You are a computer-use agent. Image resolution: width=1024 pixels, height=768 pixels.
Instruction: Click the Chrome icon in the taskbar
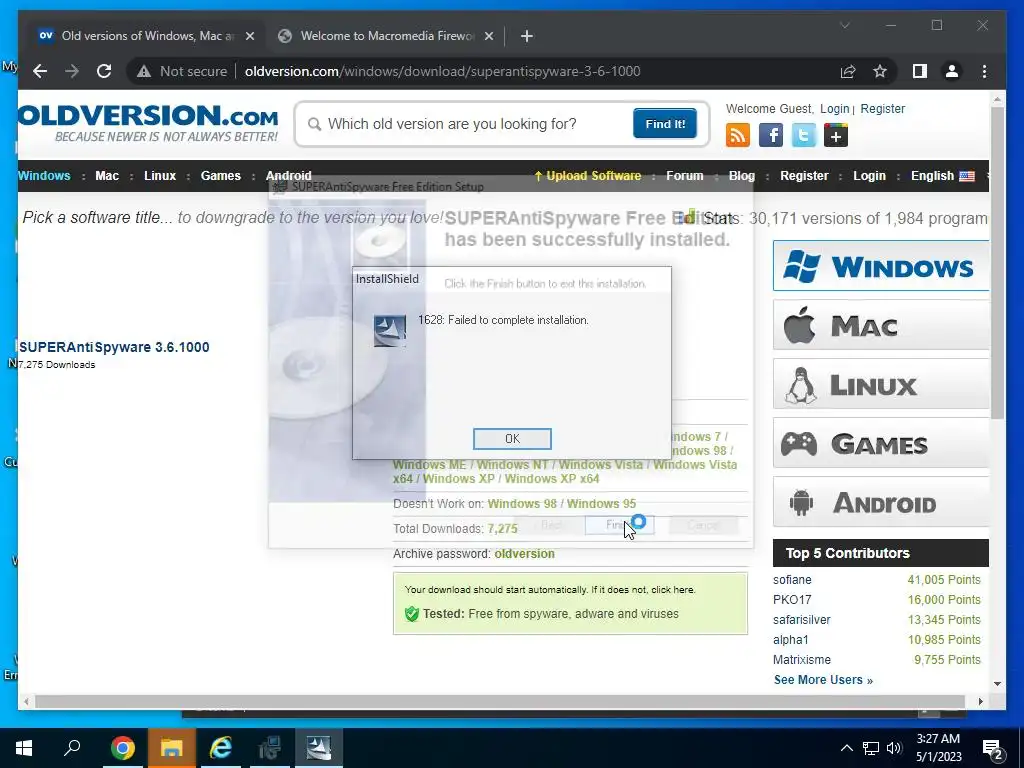click(122, 748)
